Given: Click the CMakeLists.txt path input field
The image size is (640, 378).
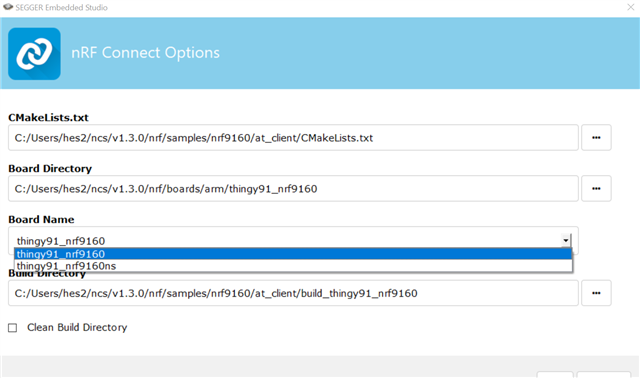Looking at the screenshot, I should coord(293,138).
